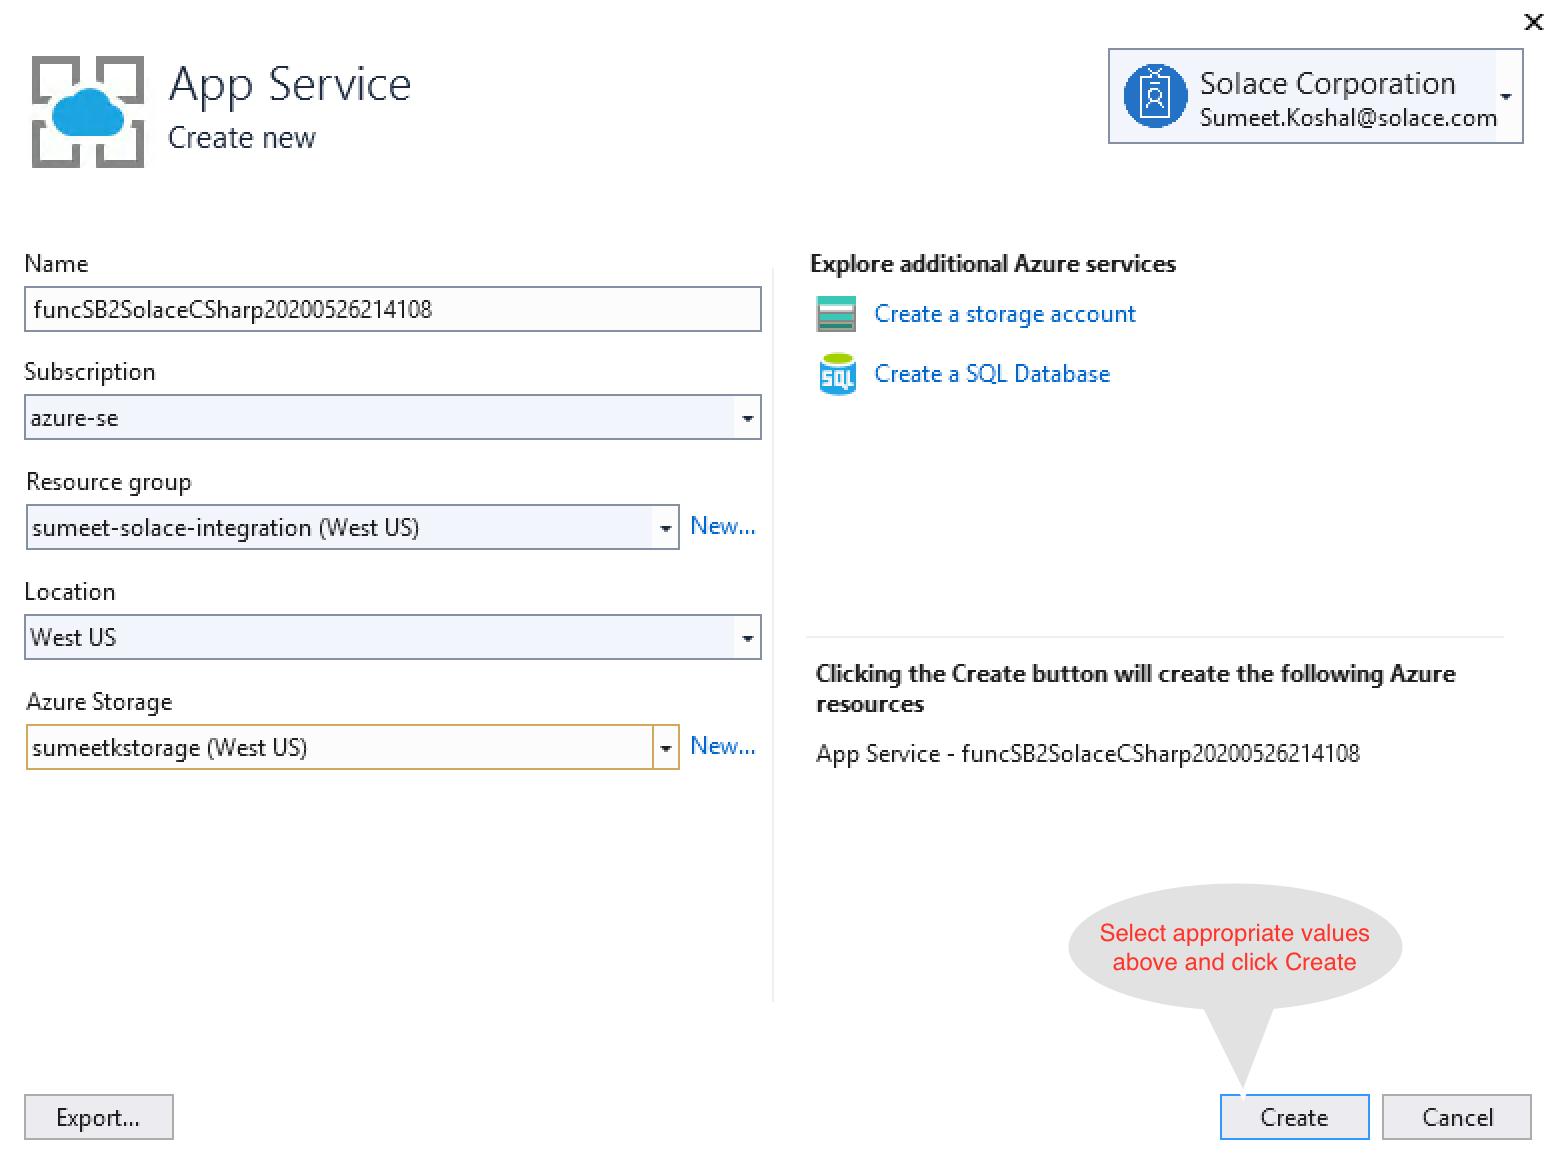Click New link beside Azure Storage

point(722,746)
